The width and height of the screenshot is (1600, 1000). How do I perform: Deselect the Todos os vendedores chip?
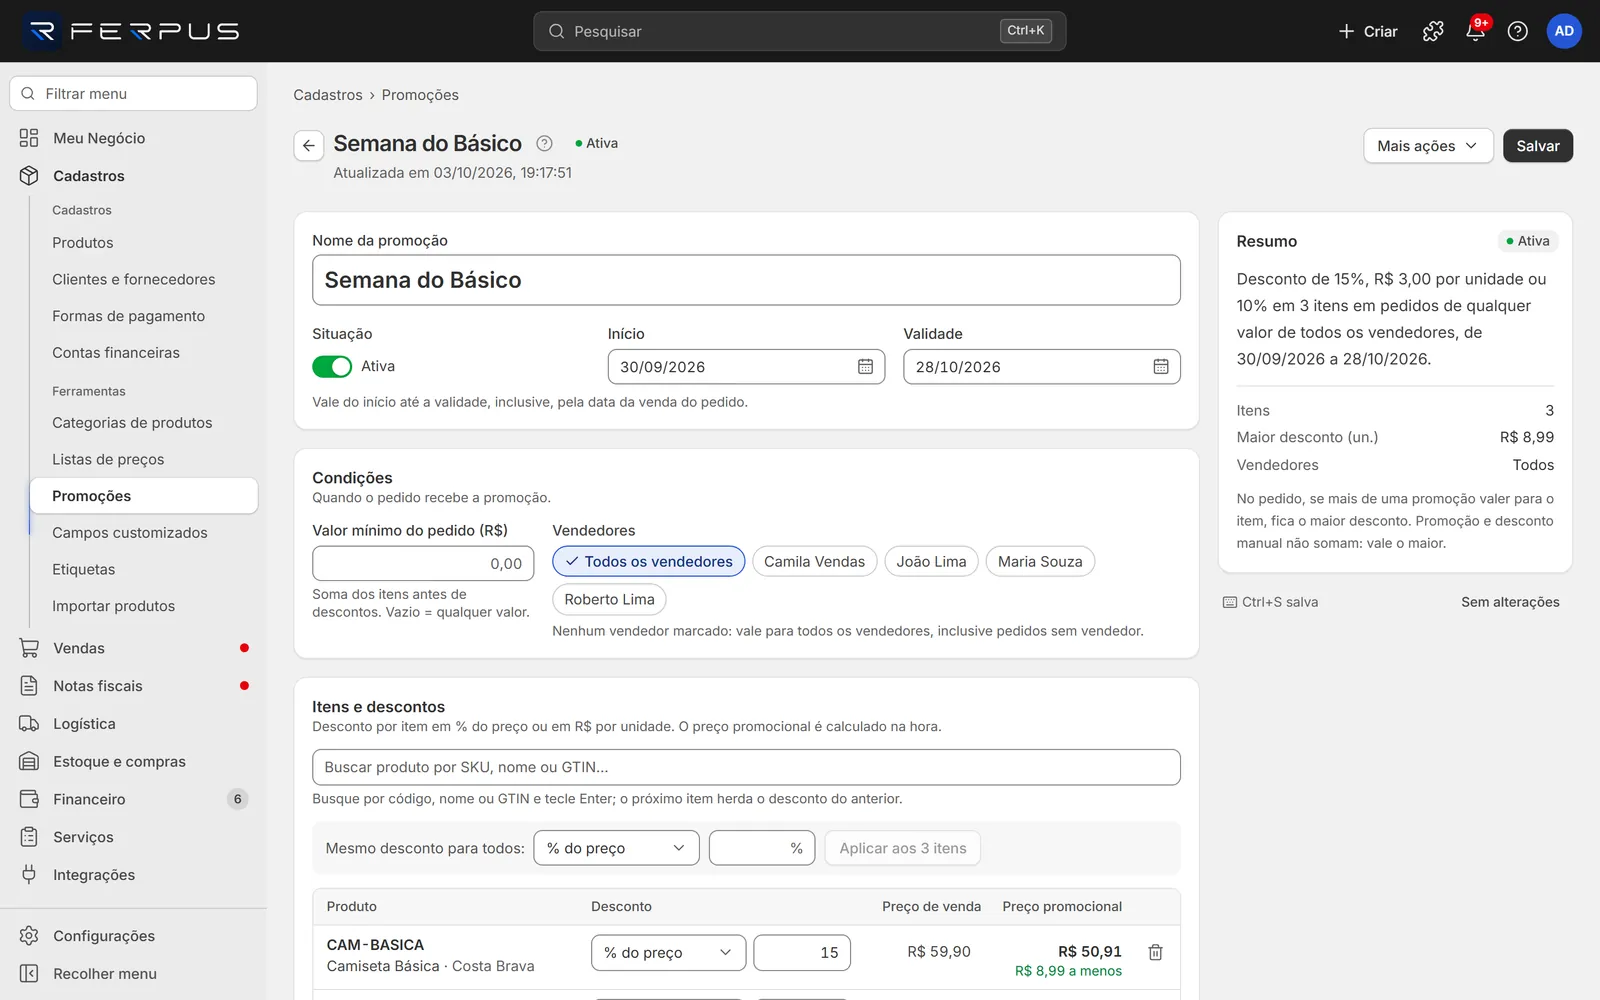[x=648, y=562]
